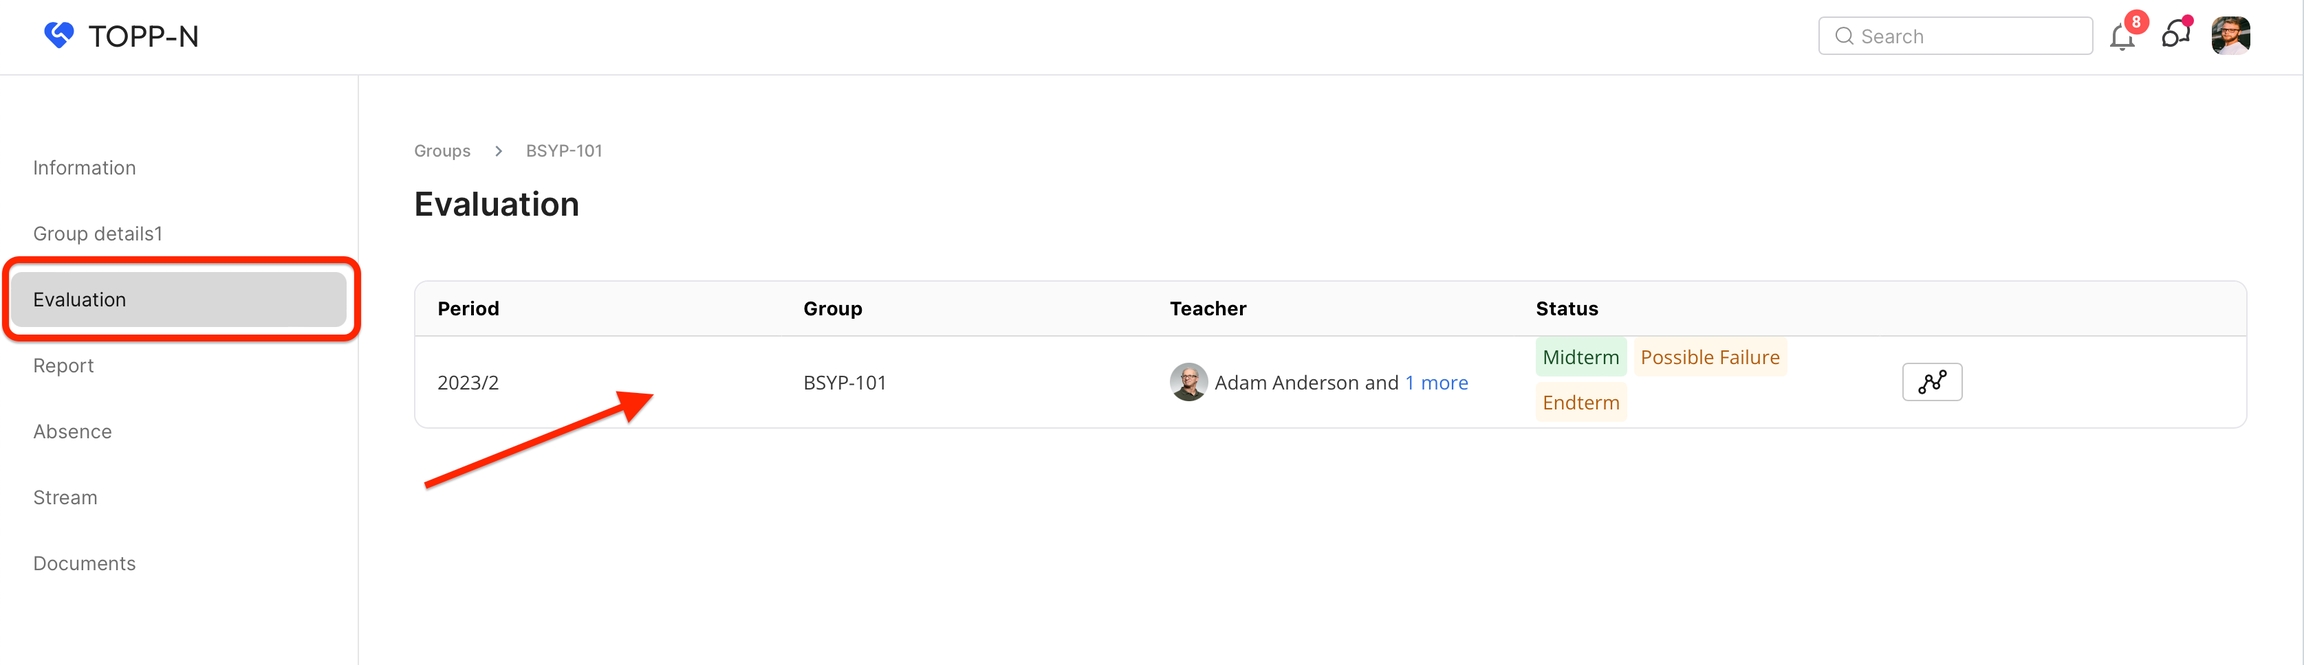Click the evaluation chart graph icon button
The width and height of the screenshot is (2304, 665).
pyautogui.click(x=1931, y=382)
